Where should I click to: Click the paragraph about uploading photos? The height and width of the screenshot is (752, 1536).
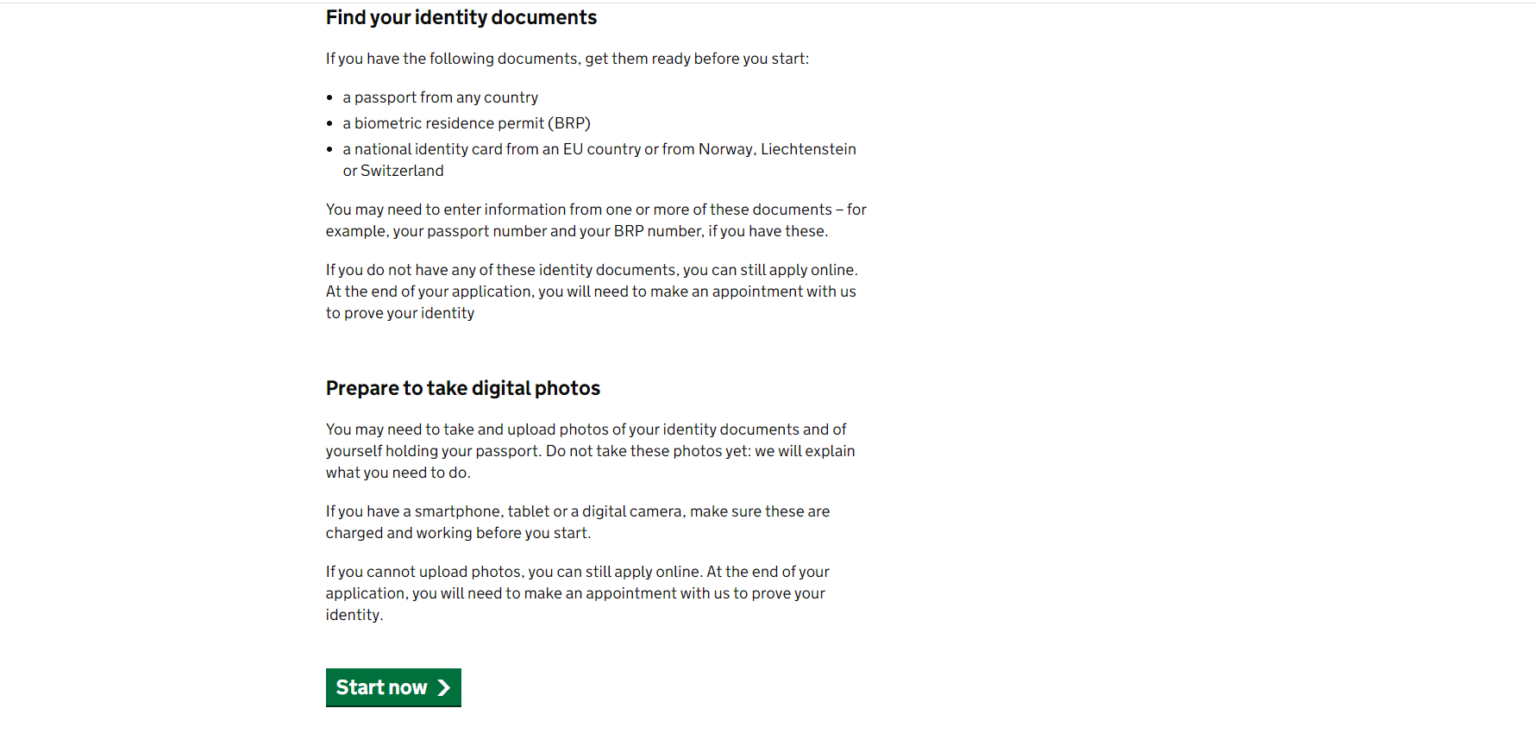tap(577, 593)
